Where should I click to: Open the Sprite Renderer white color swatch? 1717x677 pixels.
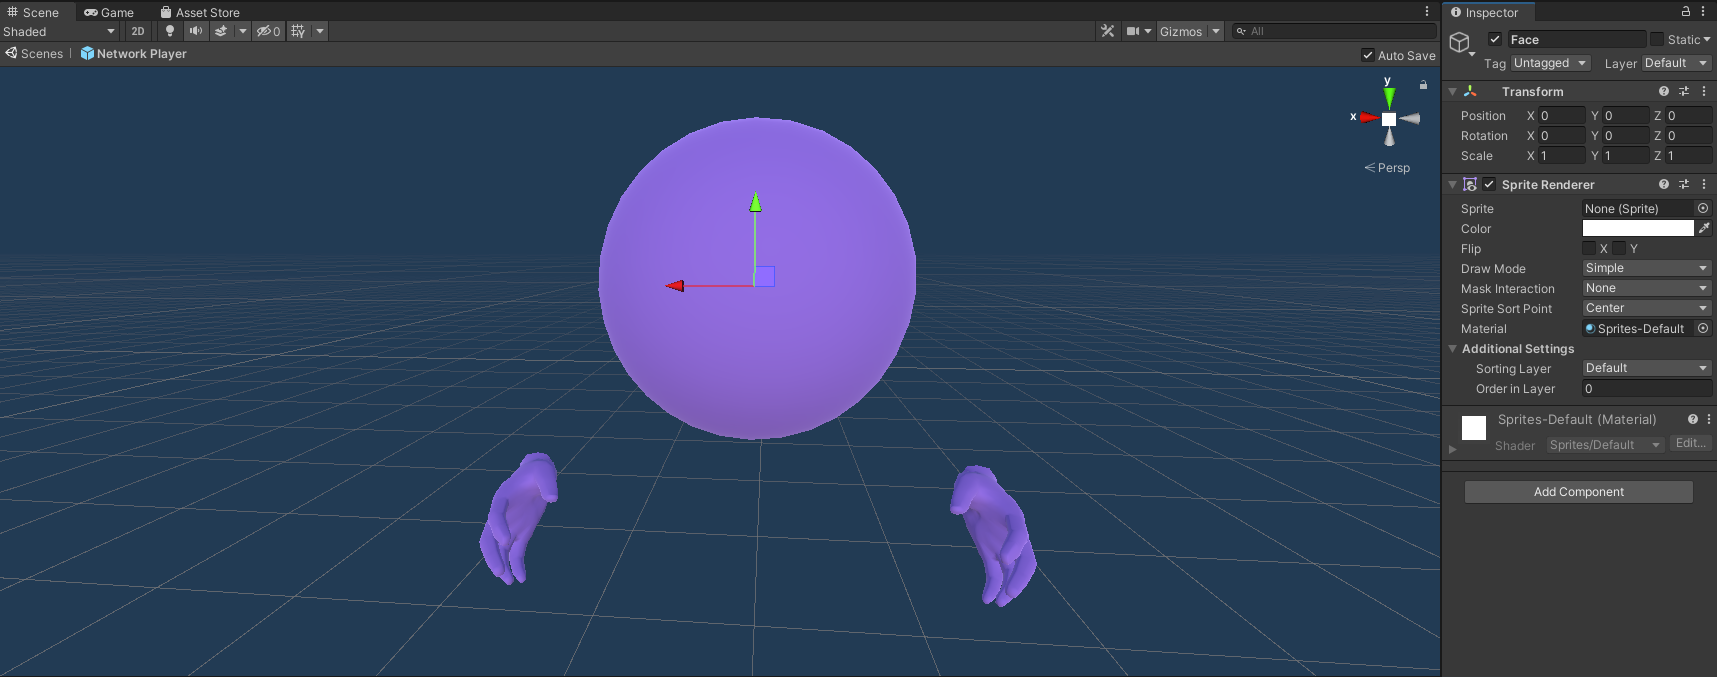point(1638,228)
